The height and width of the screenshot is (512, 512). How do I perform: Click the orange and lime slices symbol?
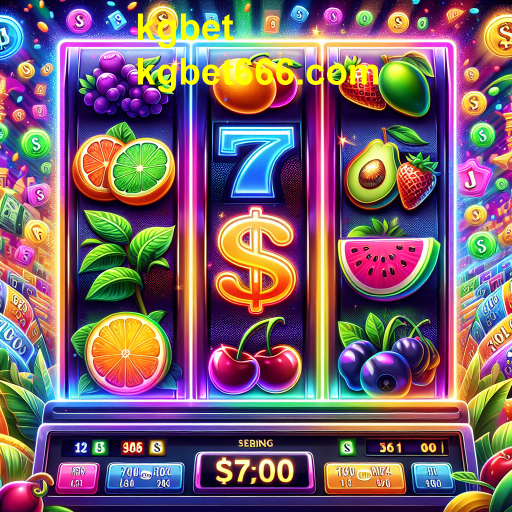click(x=123, y=168)
